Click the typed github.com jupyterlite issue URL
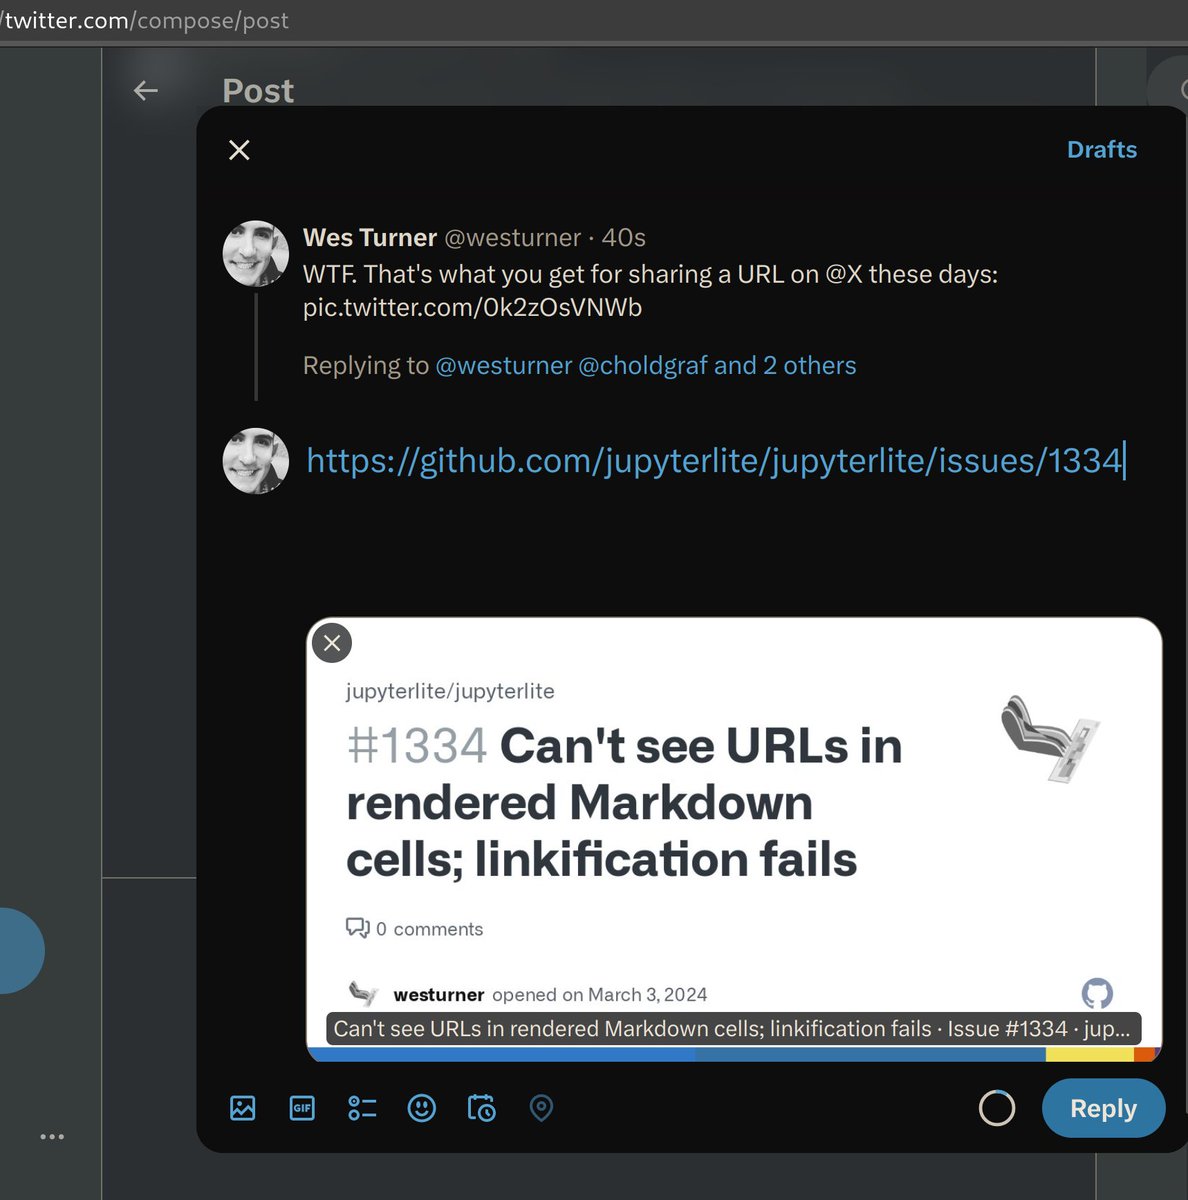Viewport: 1188px width, 1200px height. [x=714, y=461]
